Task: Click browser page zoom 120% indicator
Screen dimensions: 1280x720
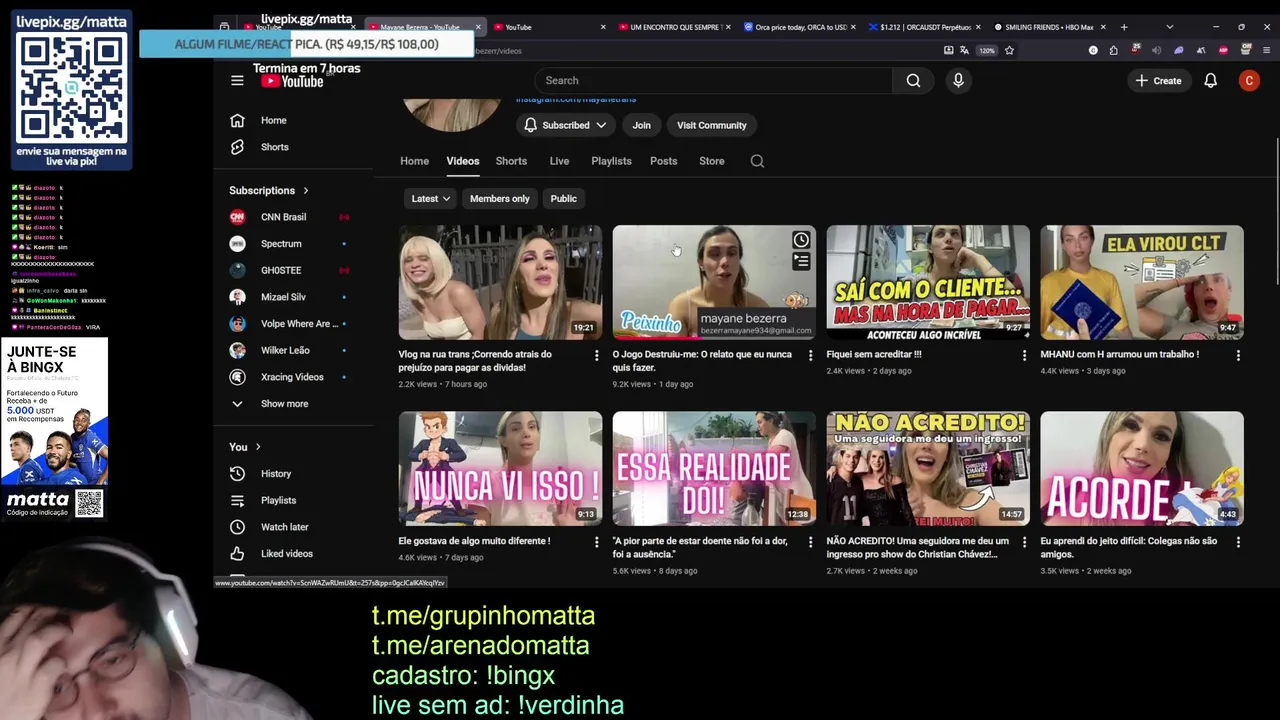Action: [986, 50]
